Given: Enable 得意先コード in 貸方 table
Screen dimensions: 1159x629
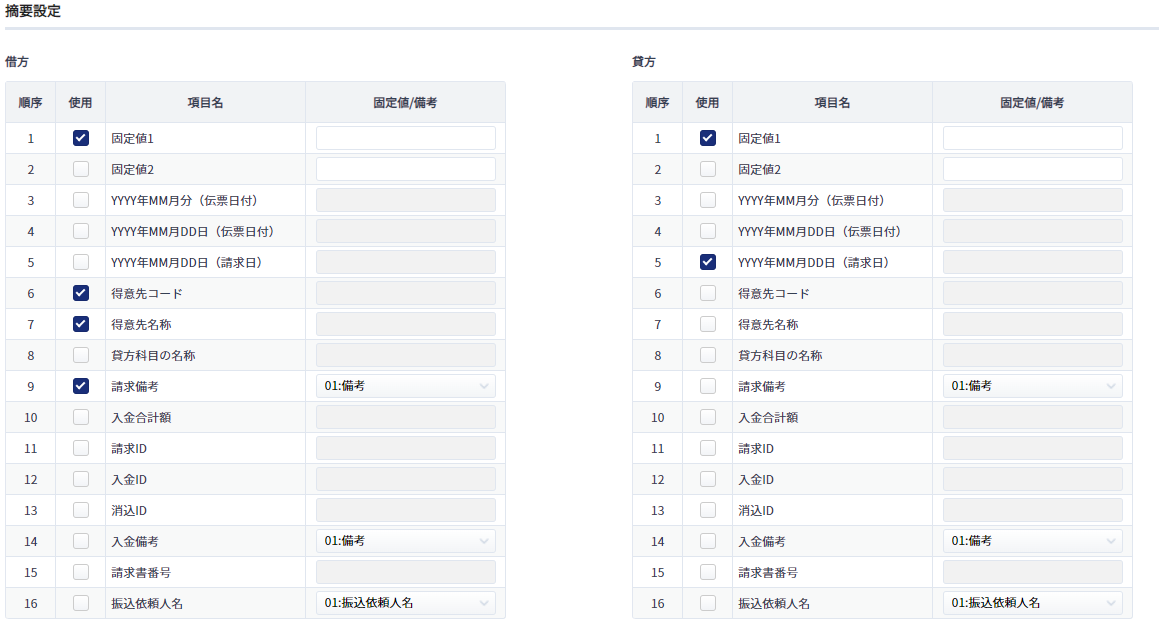Looking at the screenshot, I should coord(708,293).
